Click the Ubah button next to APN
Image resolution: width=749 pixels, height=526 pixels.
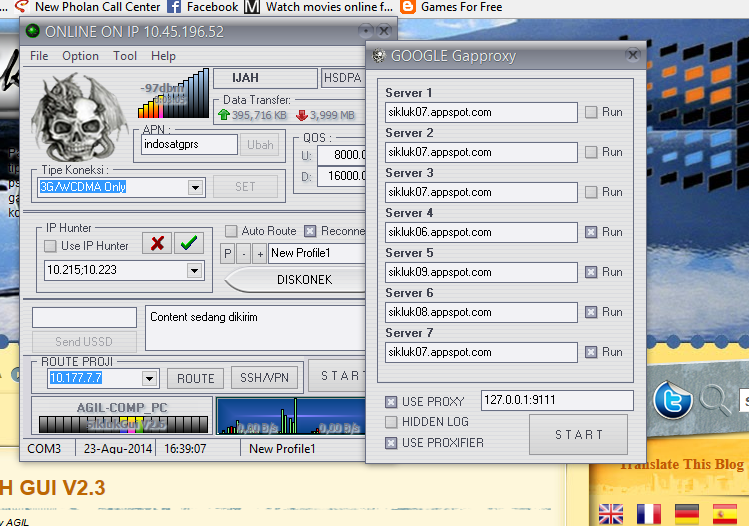260,145
